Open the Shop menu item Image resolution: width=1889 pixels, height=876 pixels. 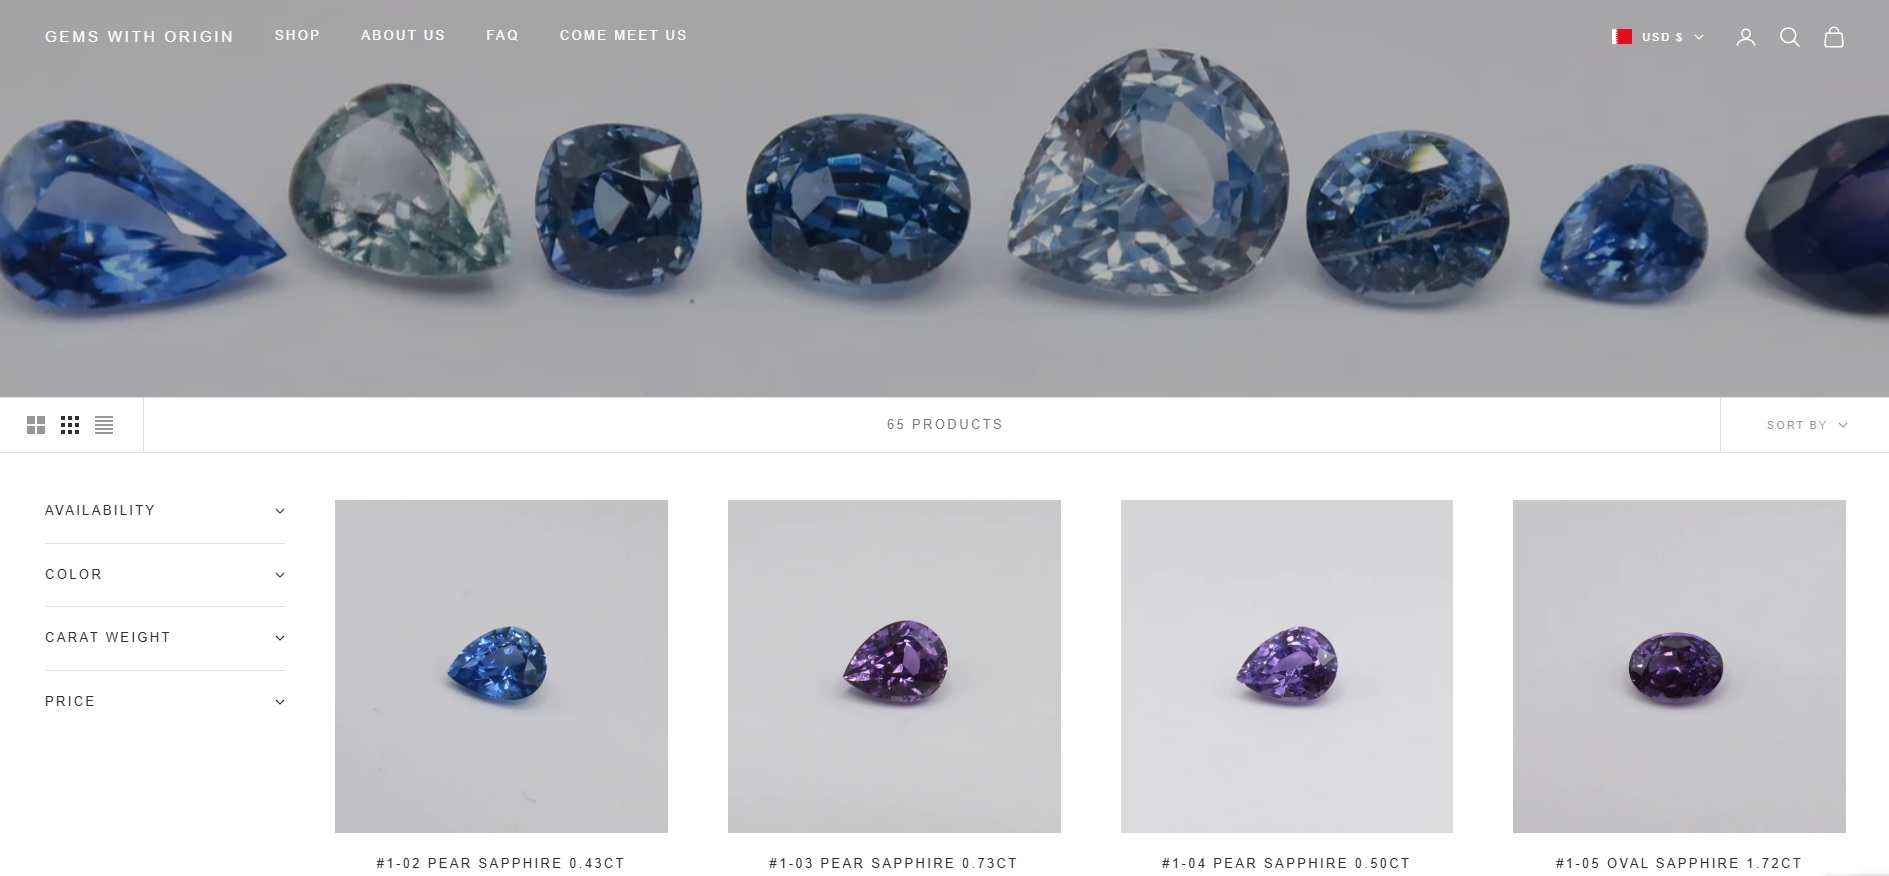coord(298,35)
